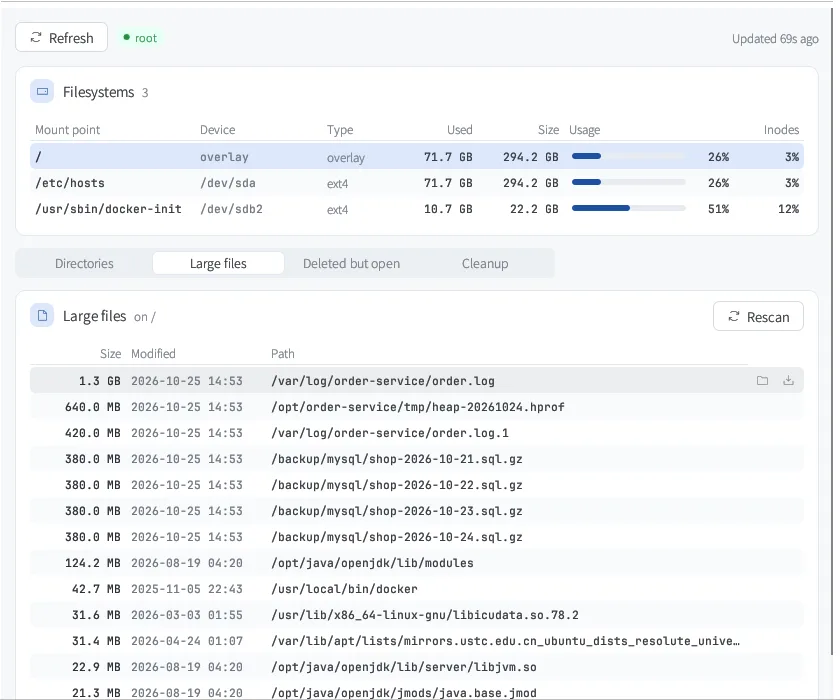Click usage bar for /dev/sdb2 filesystem
Image resolution: width=840 pixels, height=700 pixels.
[x=628, y=208]
